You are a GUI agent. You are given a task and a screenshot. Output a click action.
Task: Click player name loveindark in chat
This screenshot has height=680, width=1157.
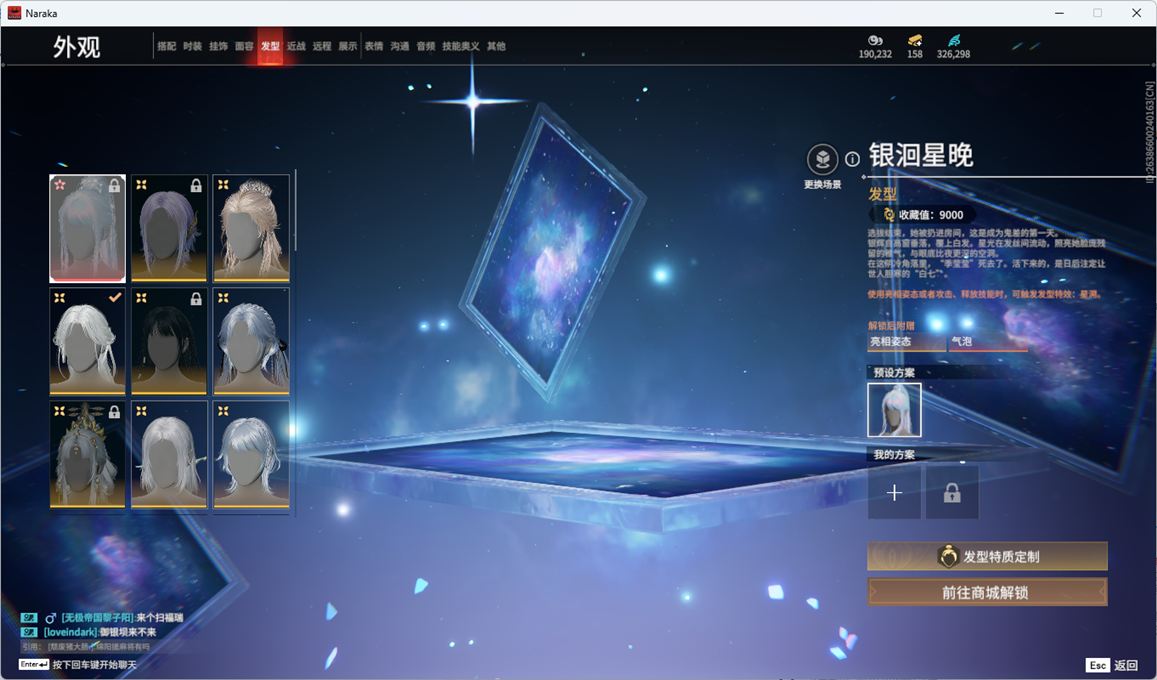pyautogui.click(x=71, y=632)
